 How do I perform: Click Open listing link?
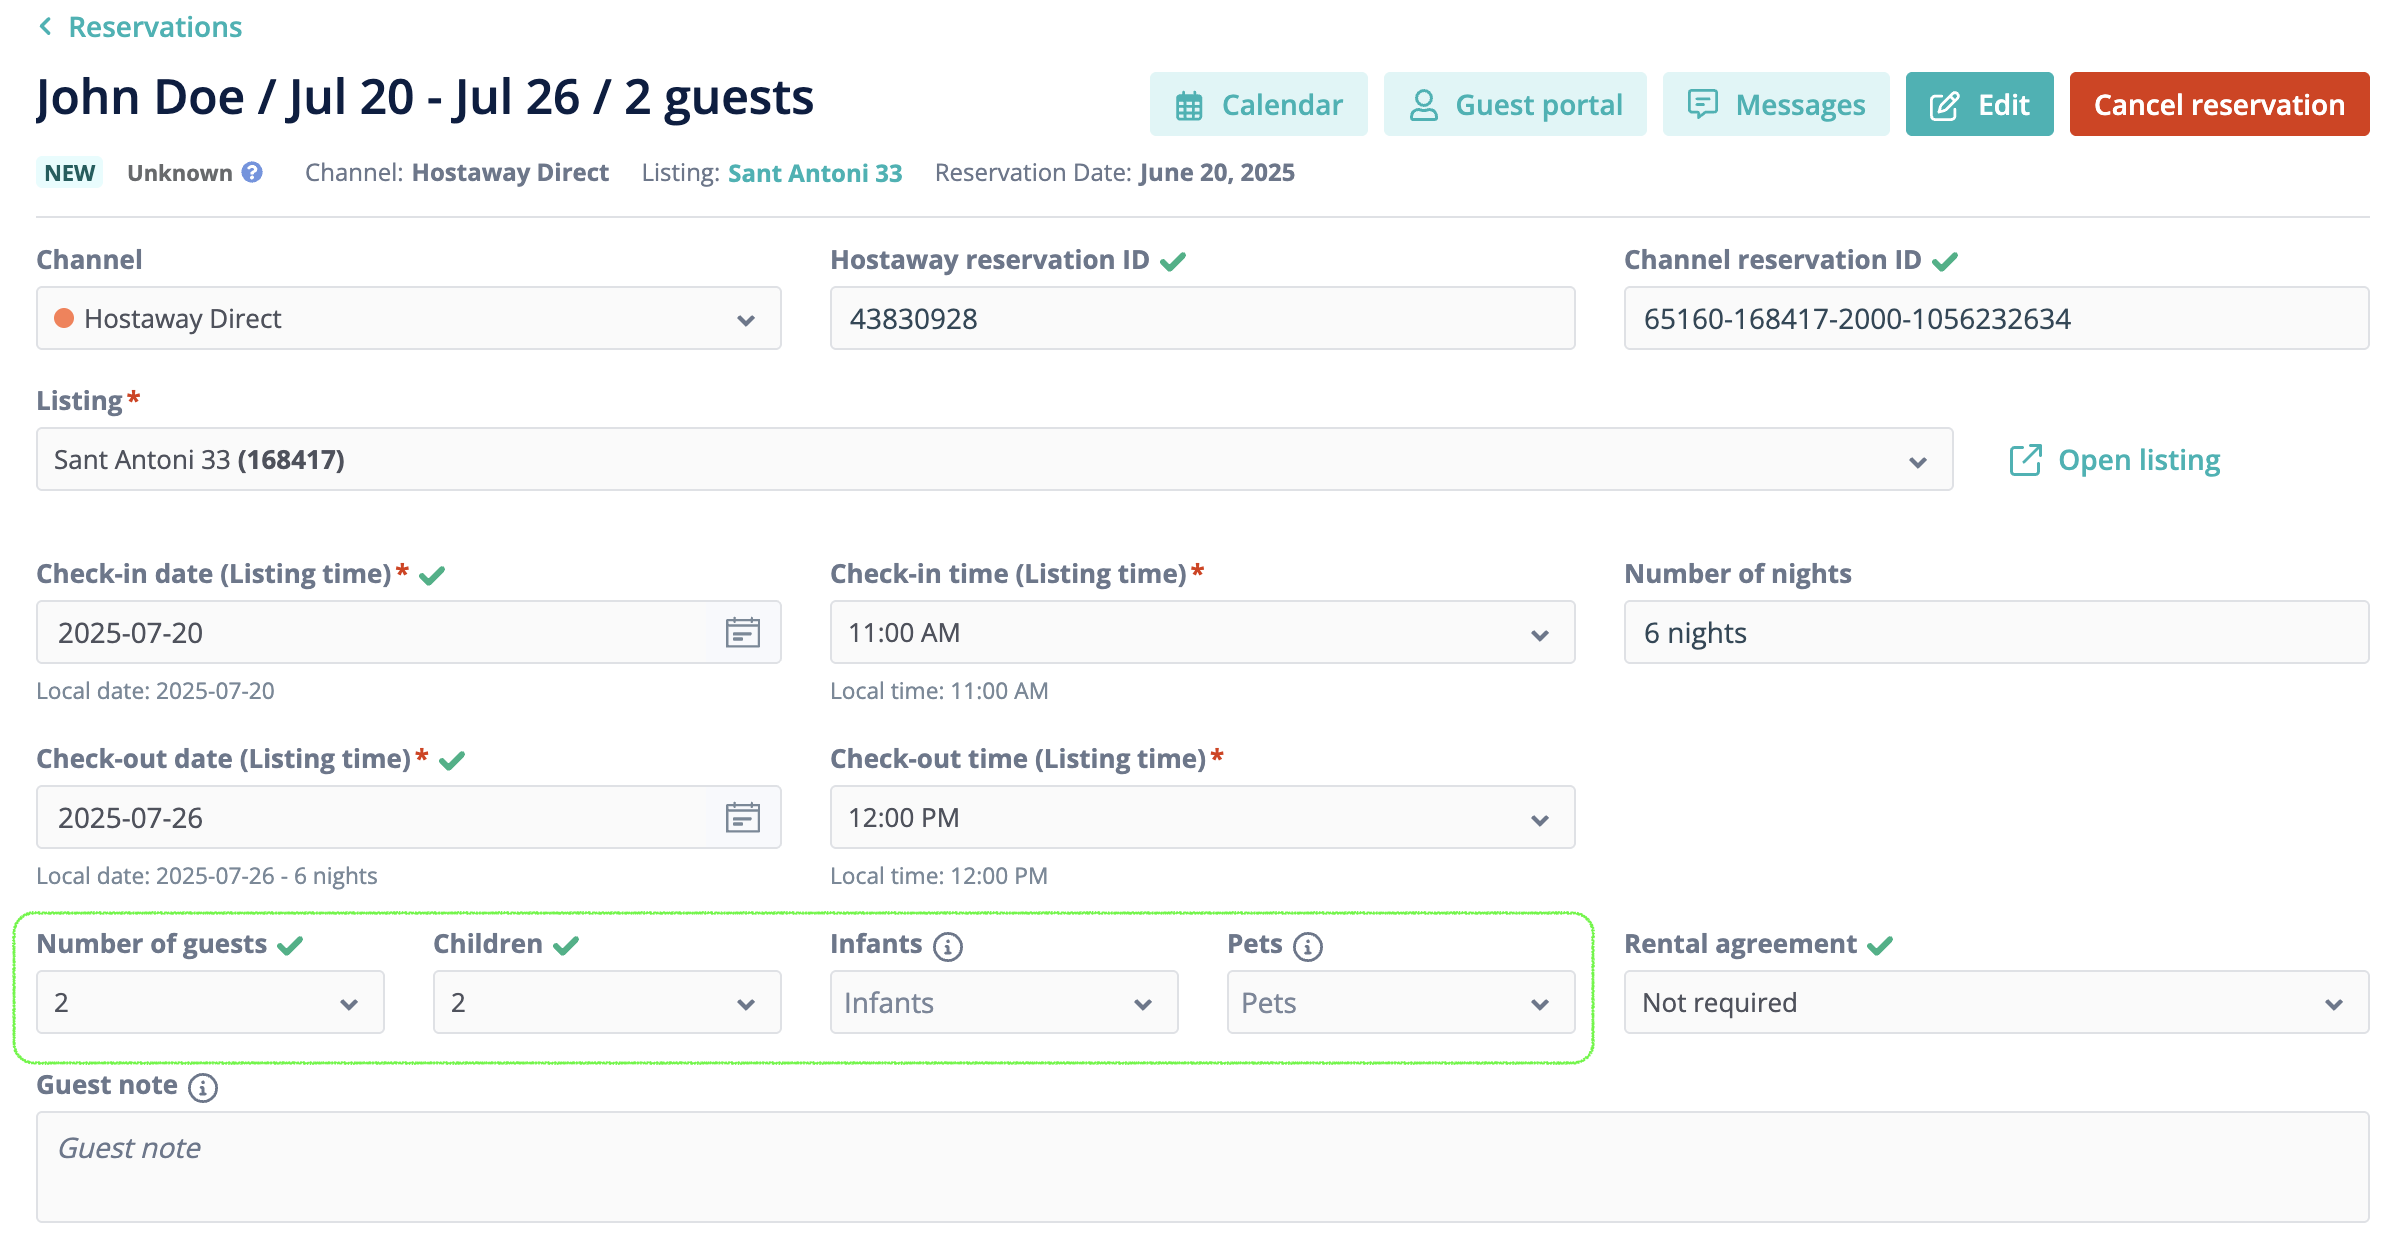click(x=2115, y=460)
